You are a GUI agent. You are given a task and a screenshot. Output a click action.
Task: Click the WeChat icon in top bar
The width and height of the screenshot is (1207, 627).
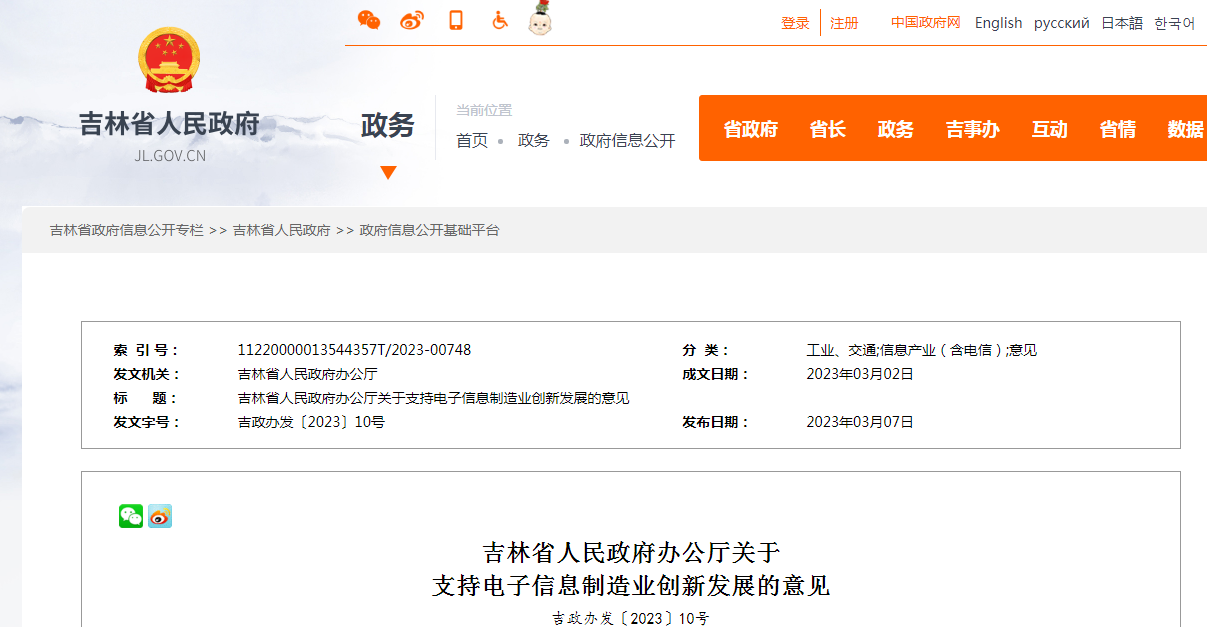pyautogui.click(x=369, y=20)
